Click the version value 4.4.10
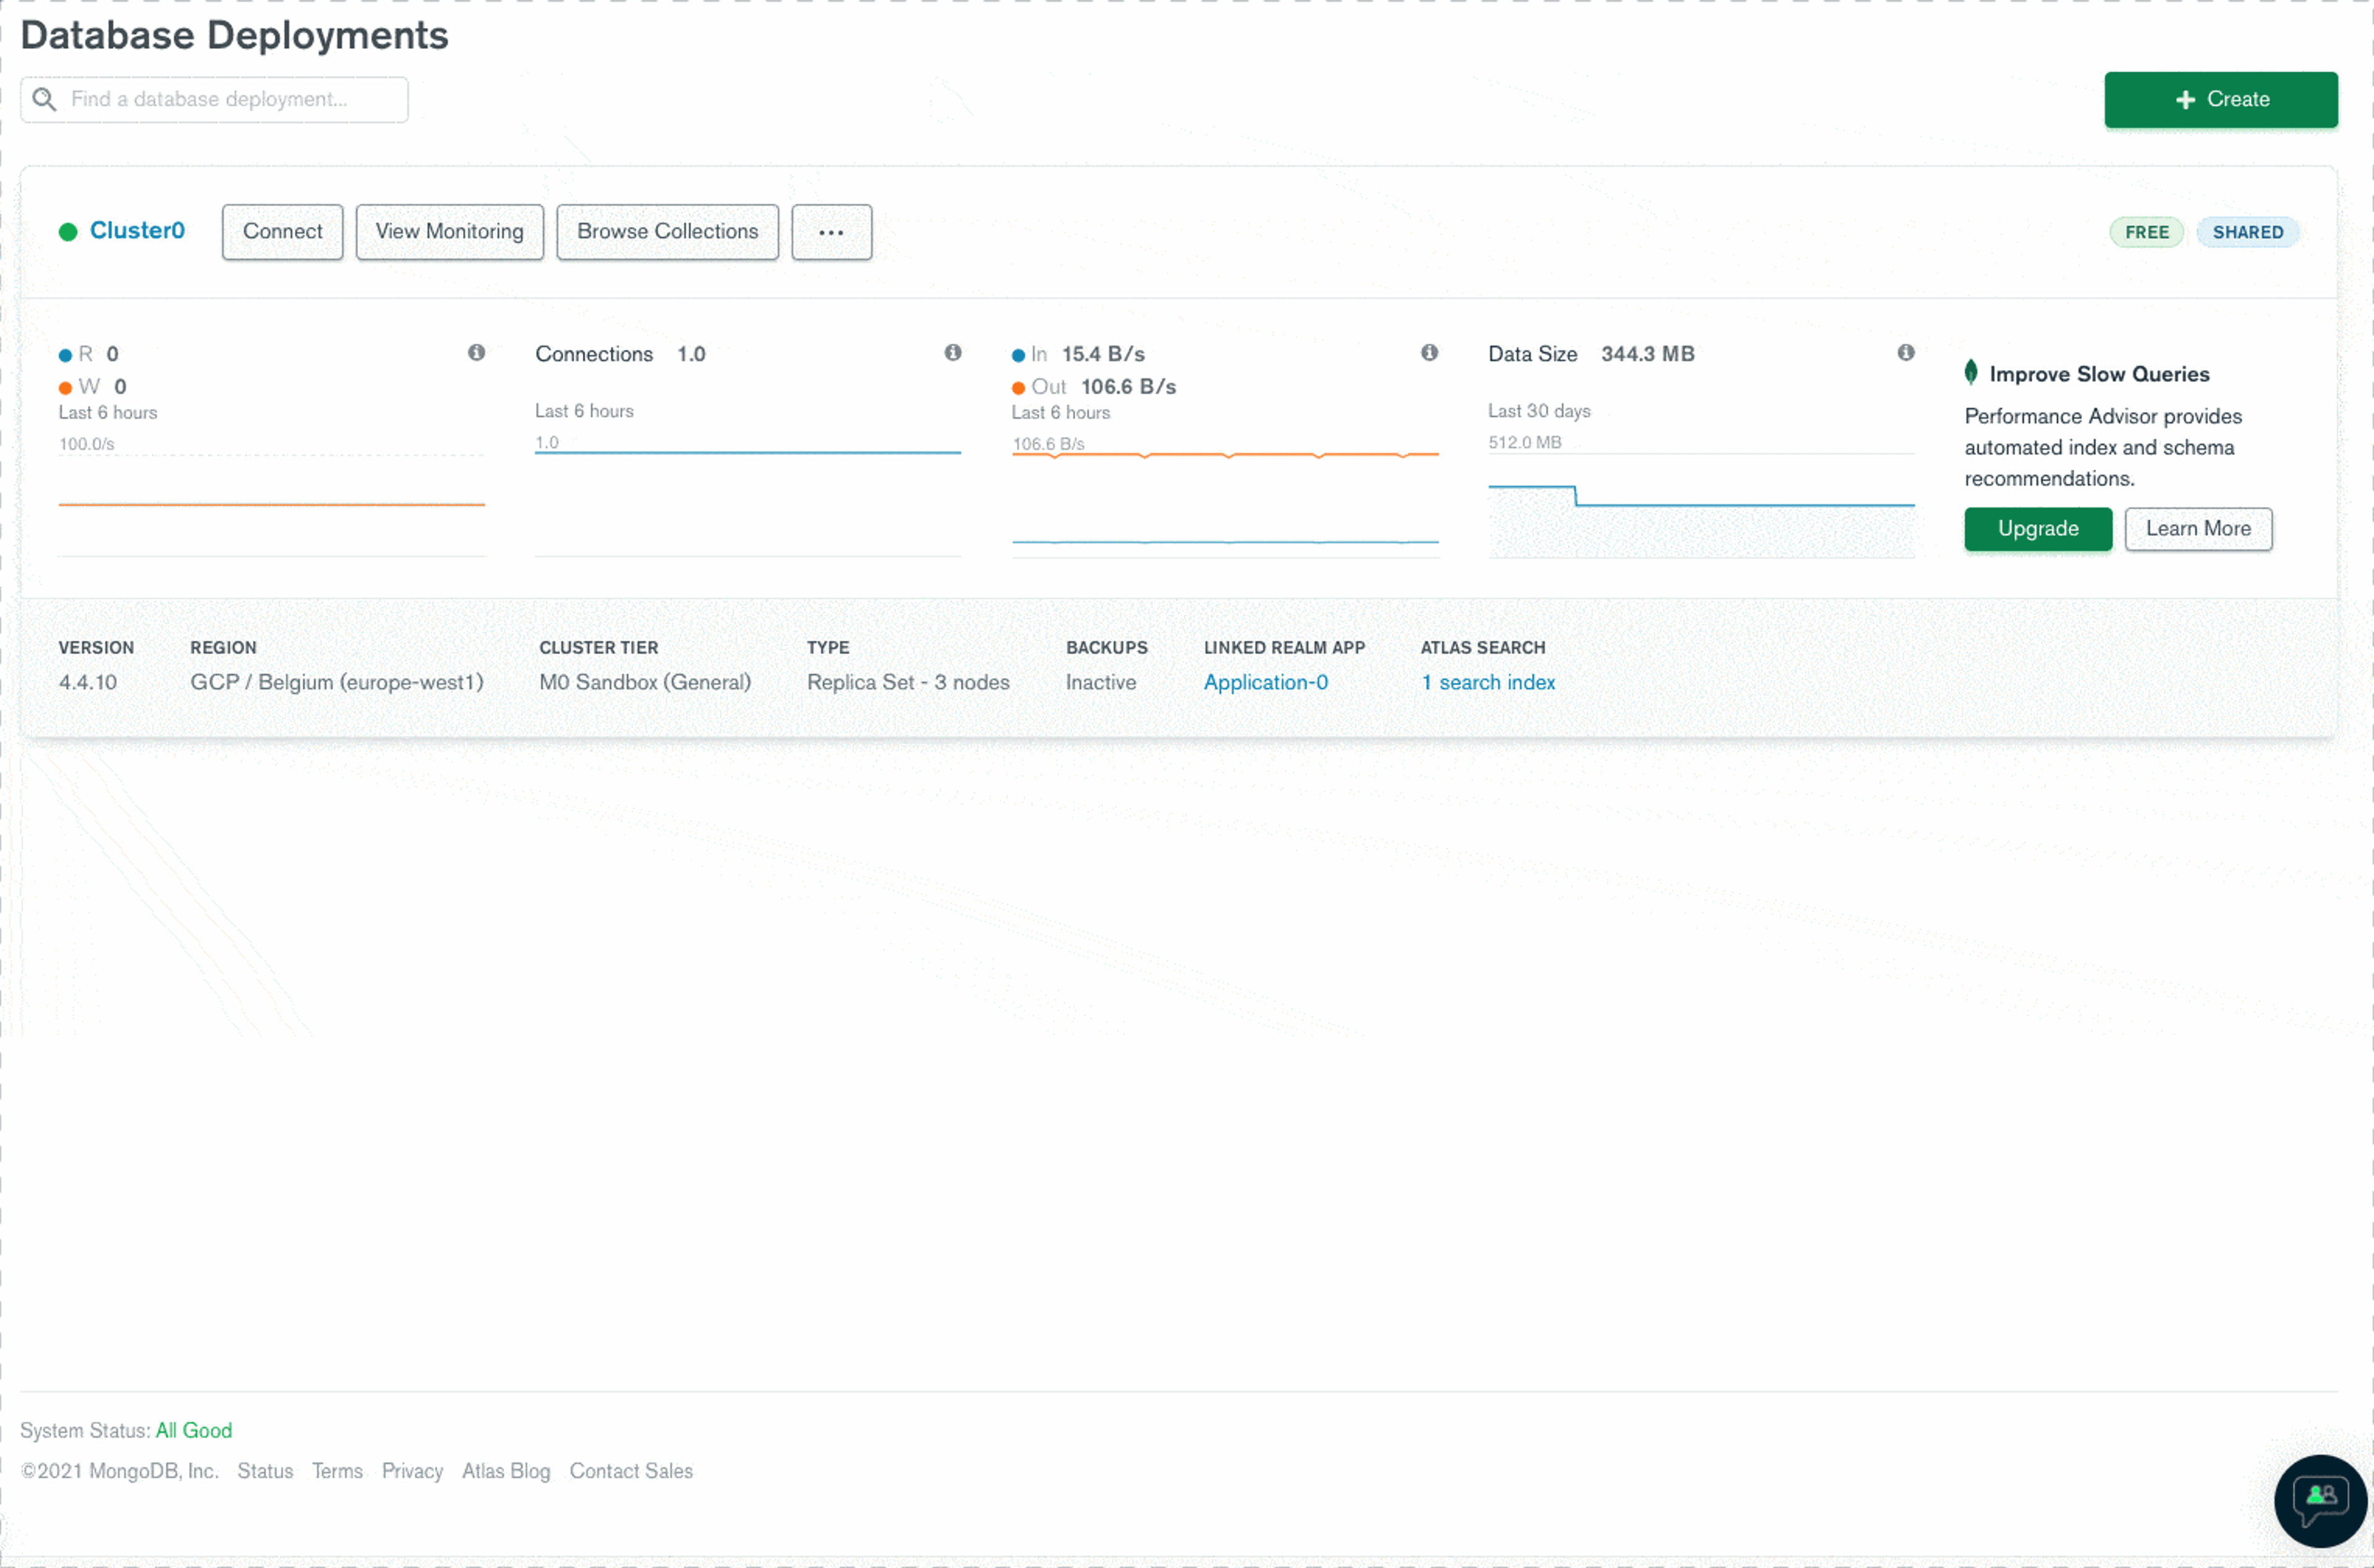 click(88, 683)
